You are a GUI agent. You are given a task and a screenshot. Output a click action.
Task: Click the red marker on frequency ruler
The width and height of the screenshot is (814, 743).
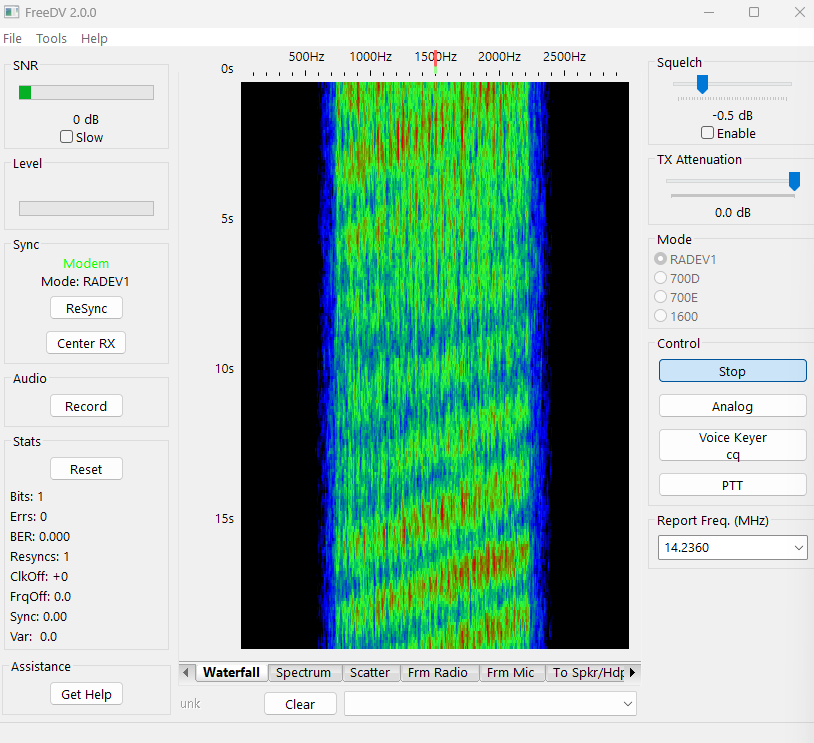click(x=436, y=58)
